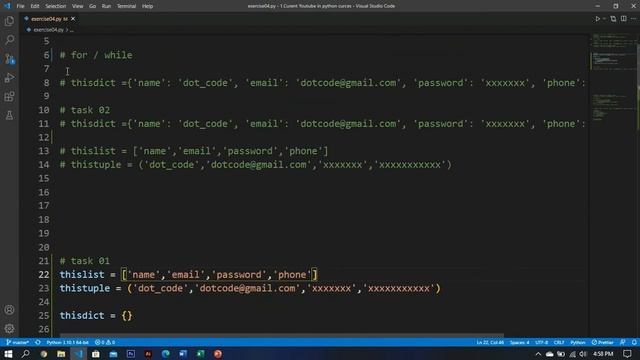Open the Accounts menu icon
The height and width of the screenshot is (360, 640).
[9, 310]
